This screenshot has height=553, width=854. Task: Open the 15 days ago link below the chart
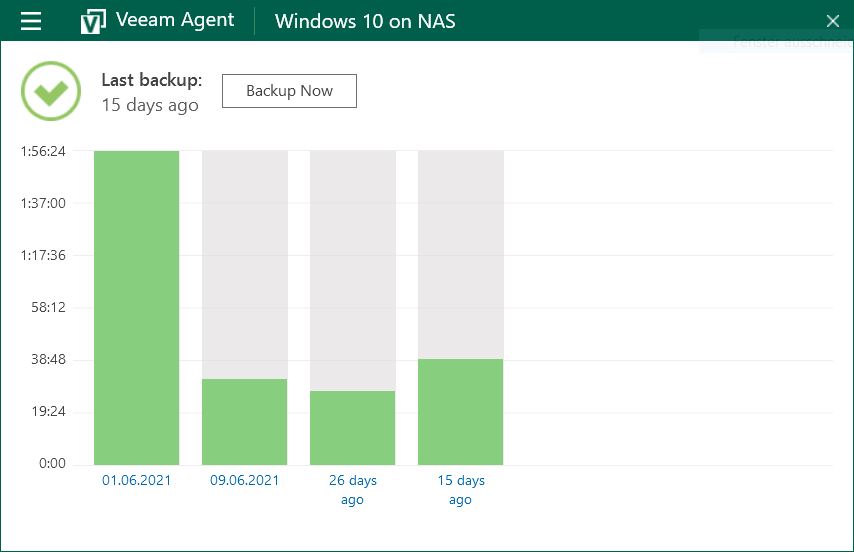(461, 490)
